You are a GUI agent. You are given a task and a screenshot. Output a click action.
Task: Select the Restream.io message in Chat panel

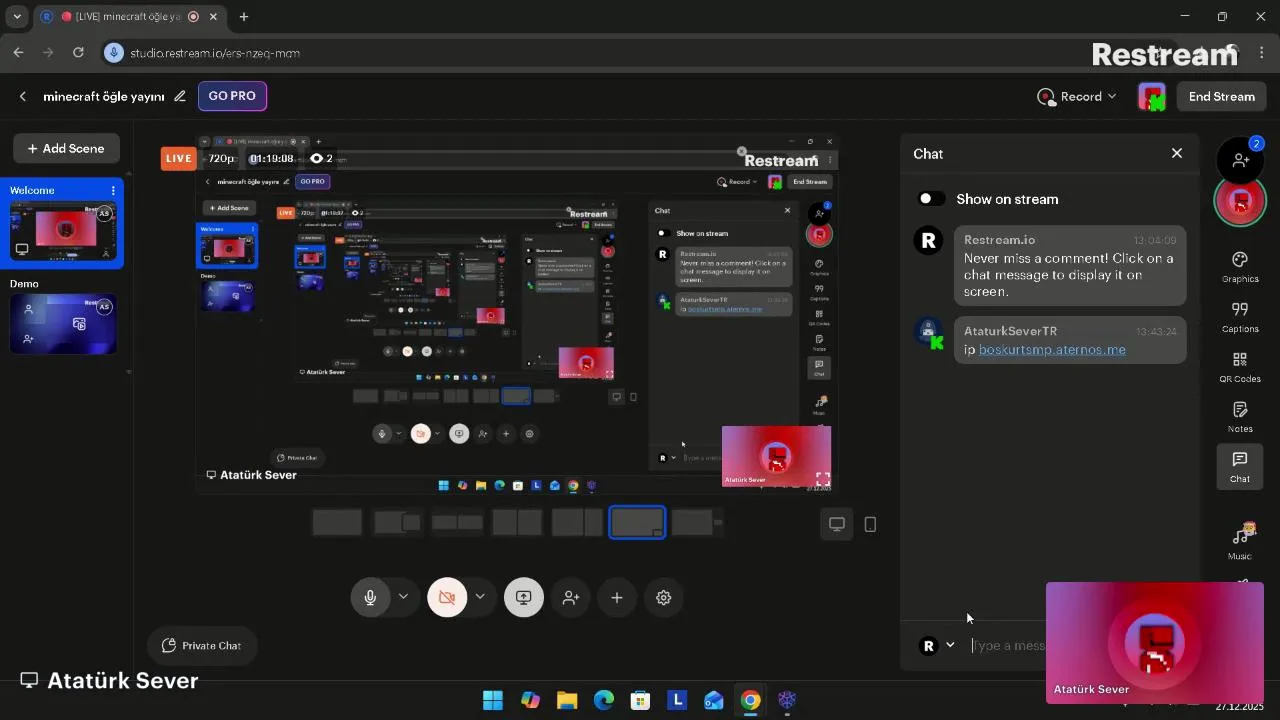(x=1070, y=265)
